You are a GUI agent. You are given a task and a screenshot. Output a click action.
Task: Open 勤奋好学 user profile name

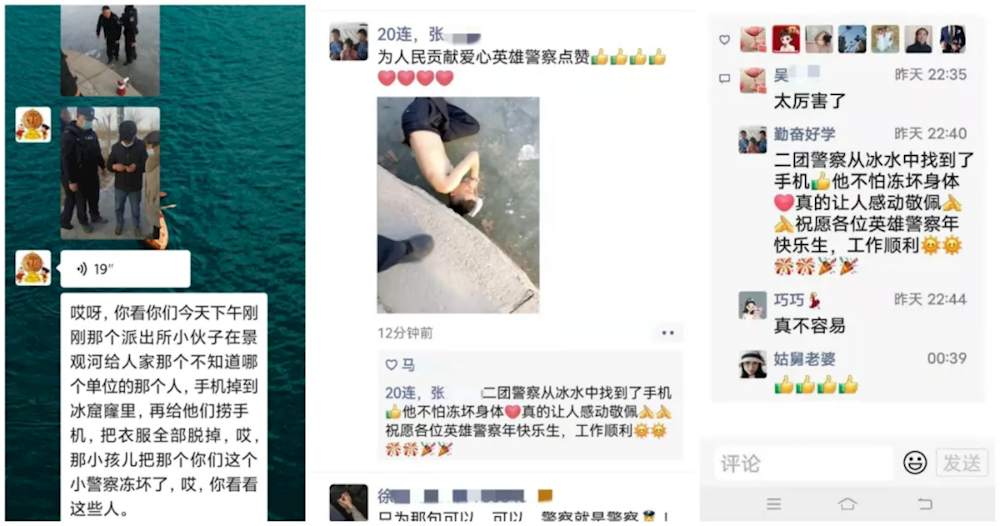pyautogui.click(x=804, y=134)
